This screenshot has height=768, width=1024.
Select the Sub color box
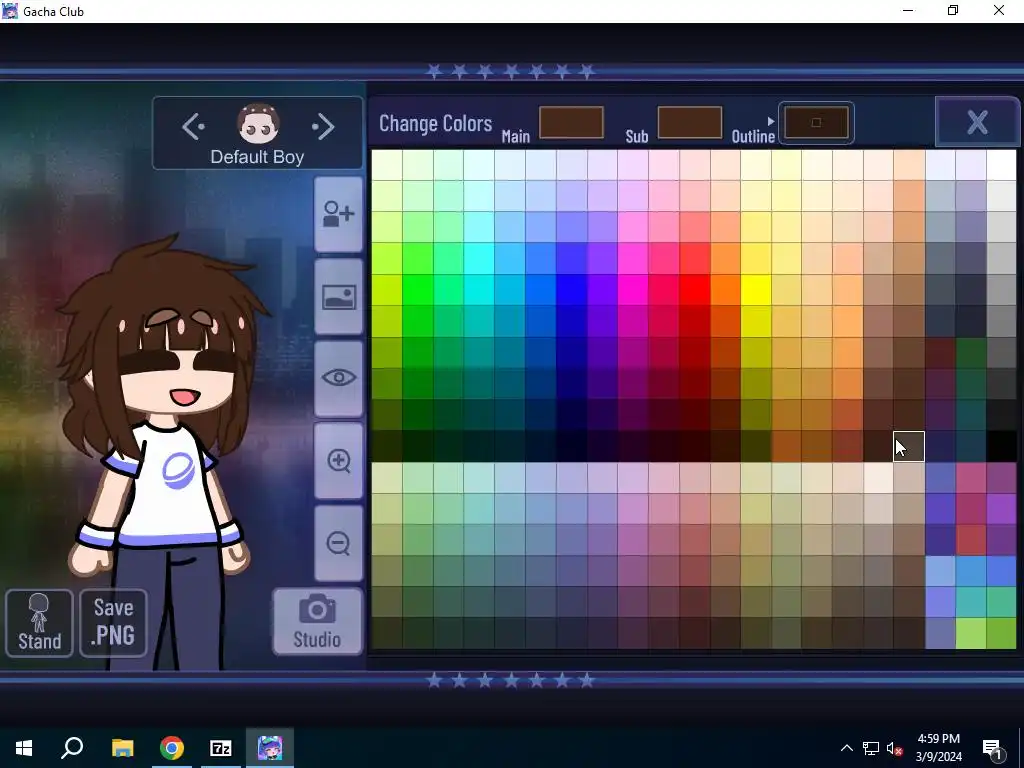click(690, 122)
